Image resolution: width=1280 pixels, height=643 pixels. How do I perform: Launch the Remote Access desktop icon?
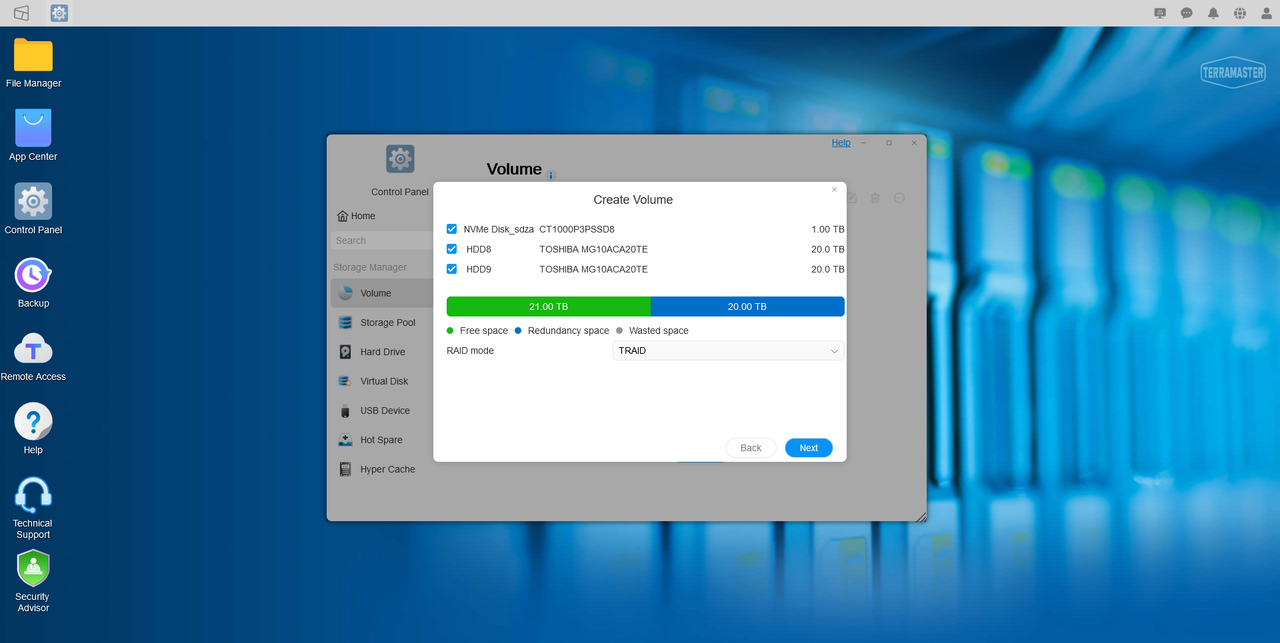(x=33, y=349)
